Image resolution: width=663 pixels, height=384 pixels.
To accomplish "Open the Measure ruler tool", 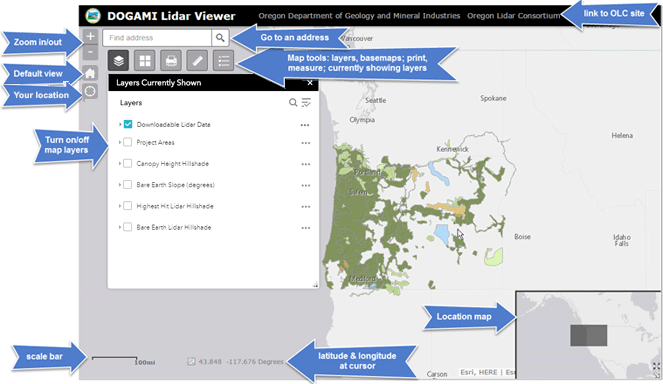I will tap(197, 61).
